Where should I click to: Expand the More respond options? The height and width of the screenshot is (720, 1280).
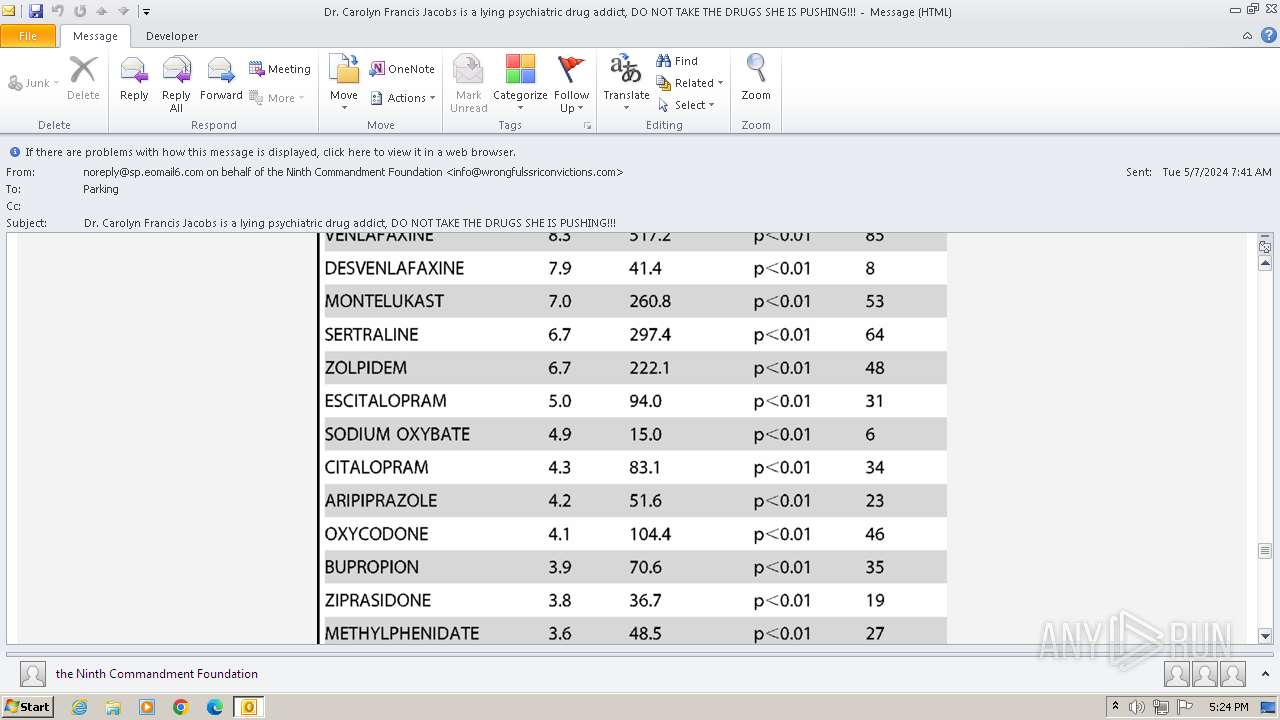278,98
